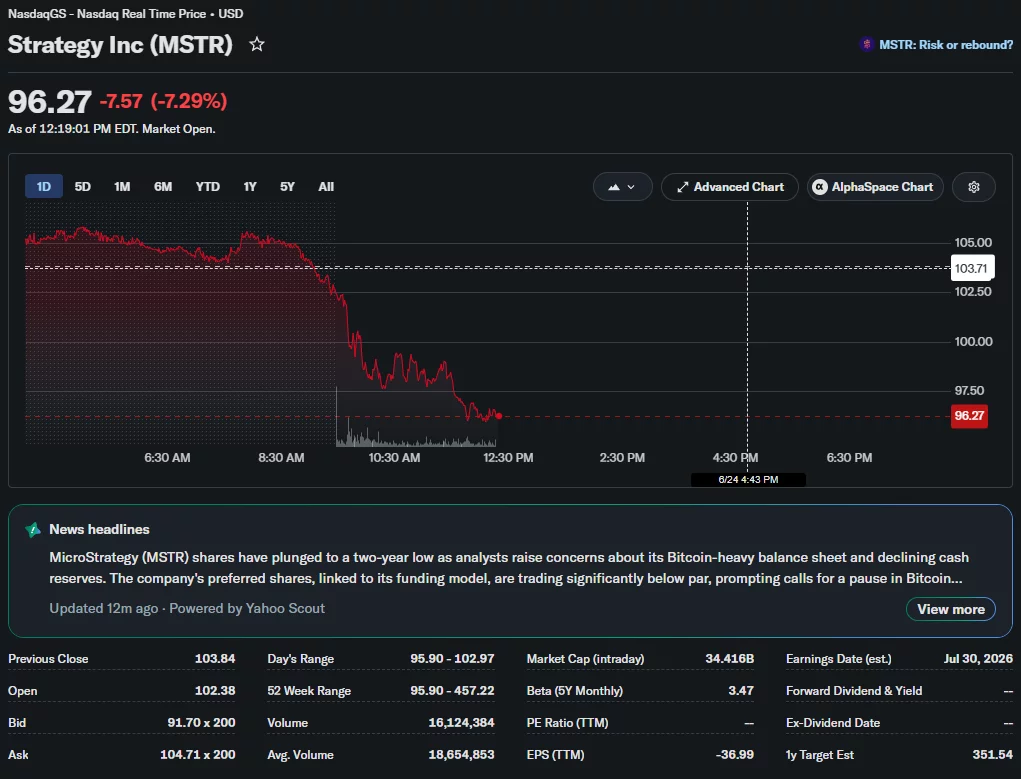This screenshot has height=779, width=1021.
Task: Select the 6M time range
Action: [x=163, y=187]
